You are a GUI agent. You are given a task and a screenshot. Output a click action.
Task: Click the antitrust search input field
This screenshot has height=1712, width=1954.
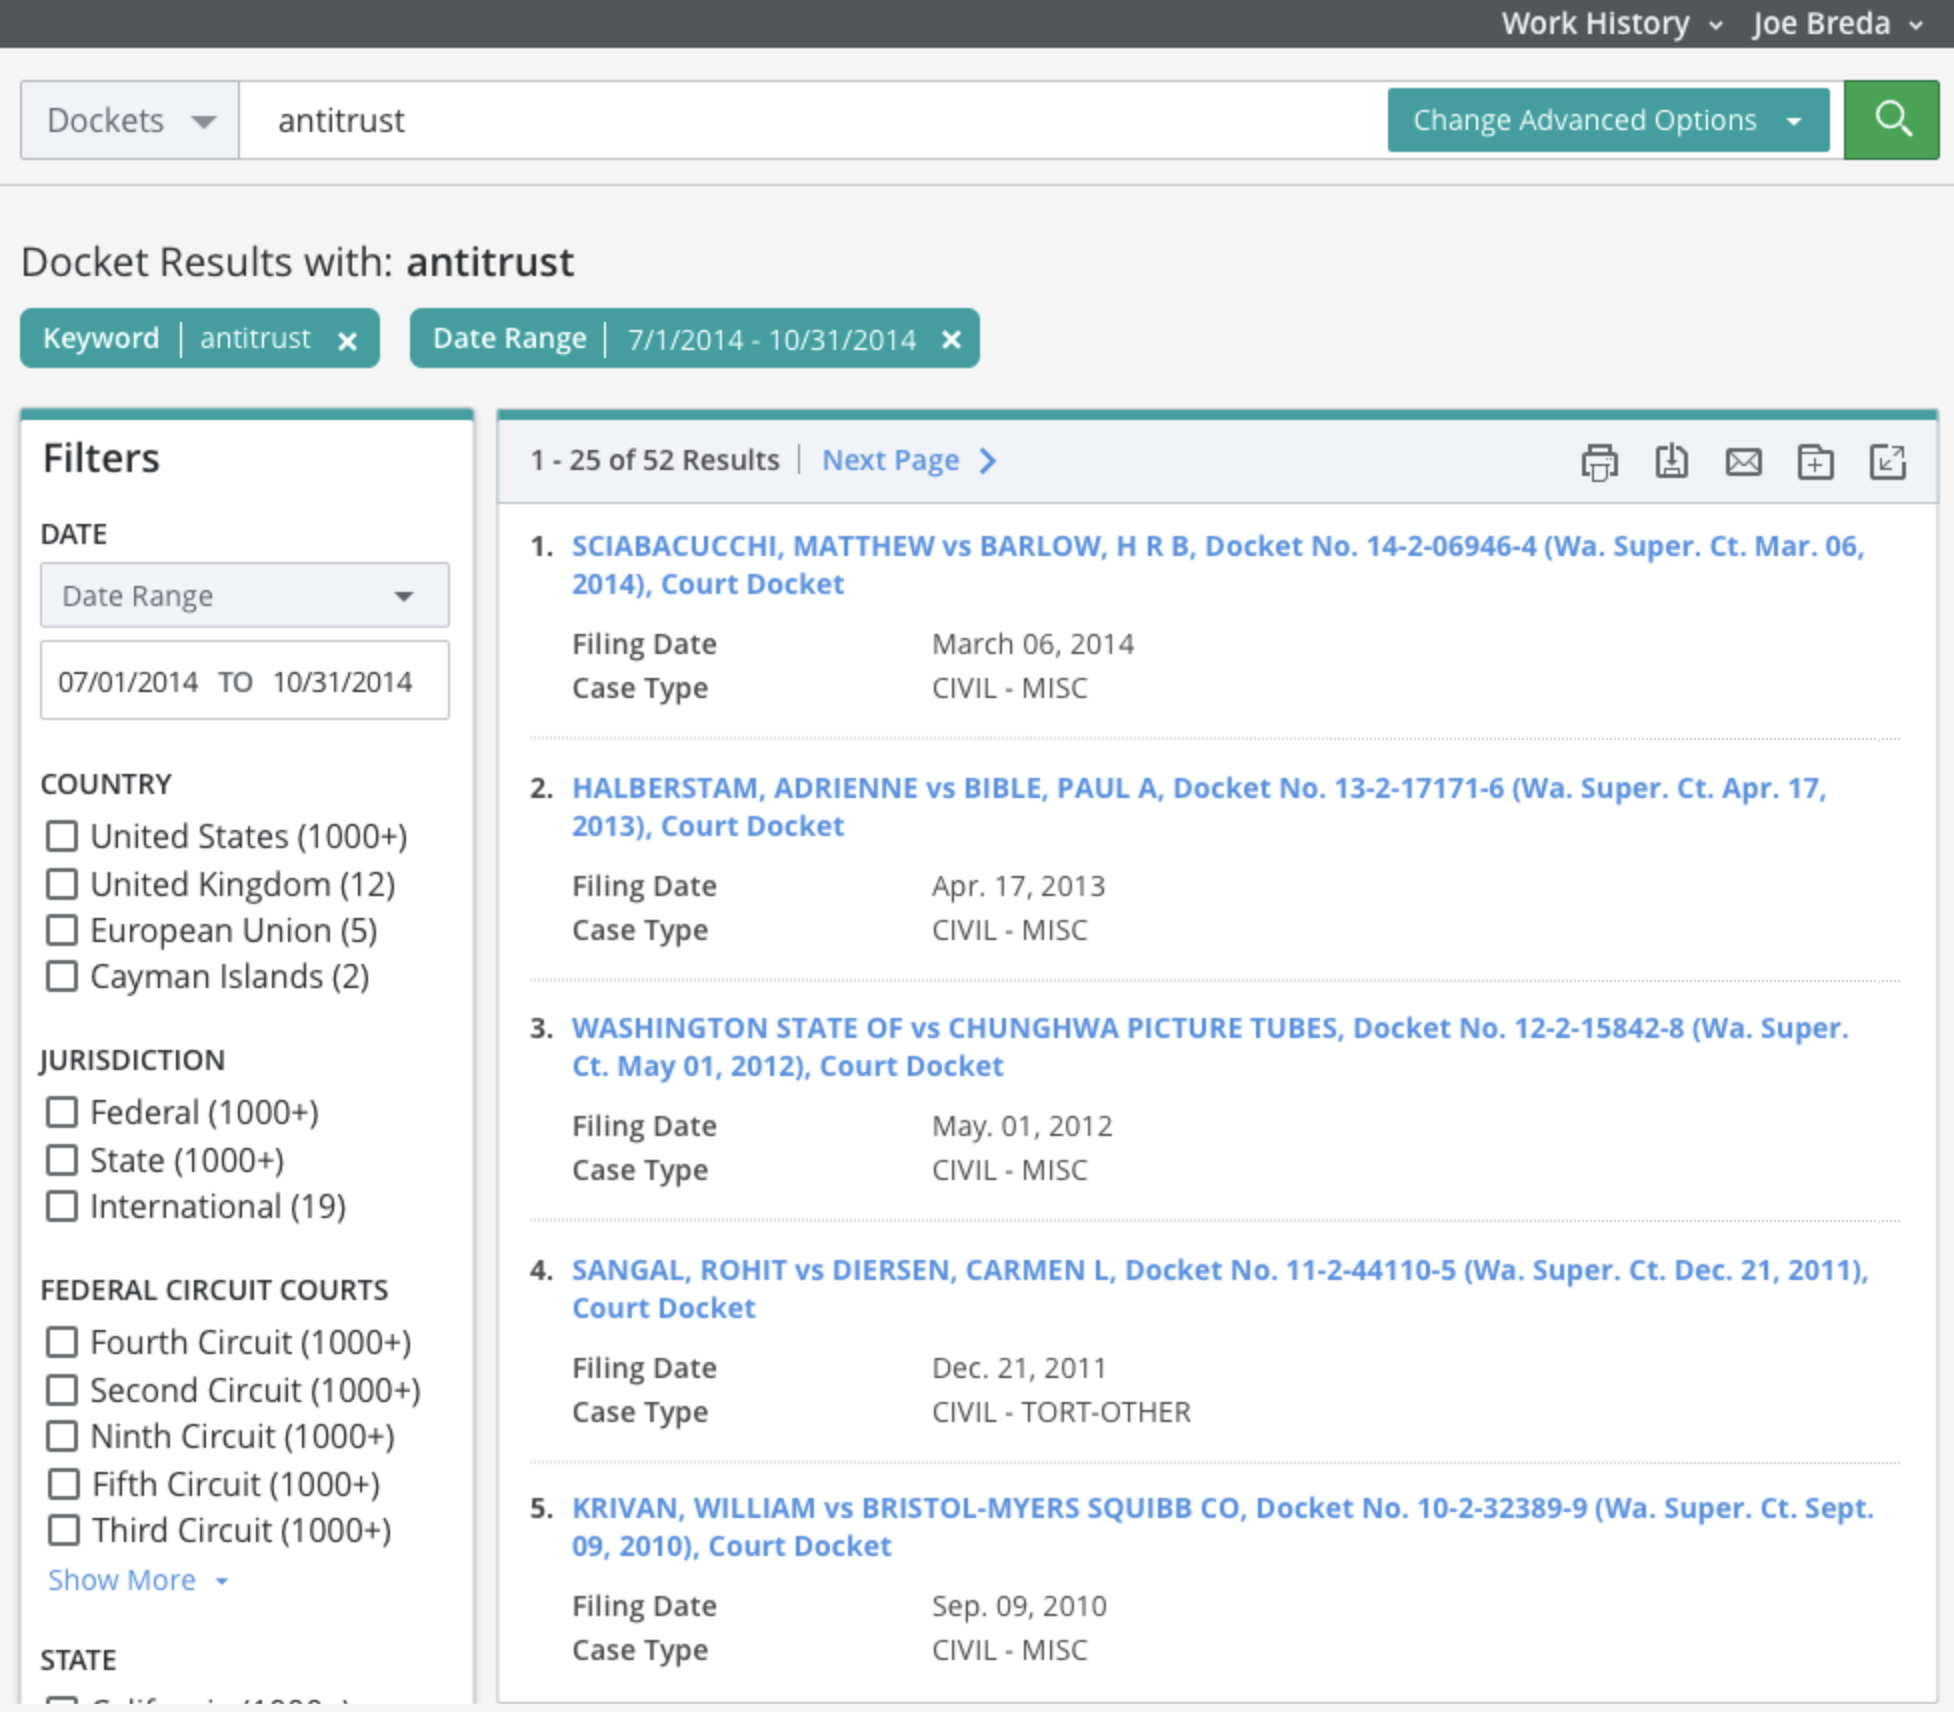click(800, 121)
